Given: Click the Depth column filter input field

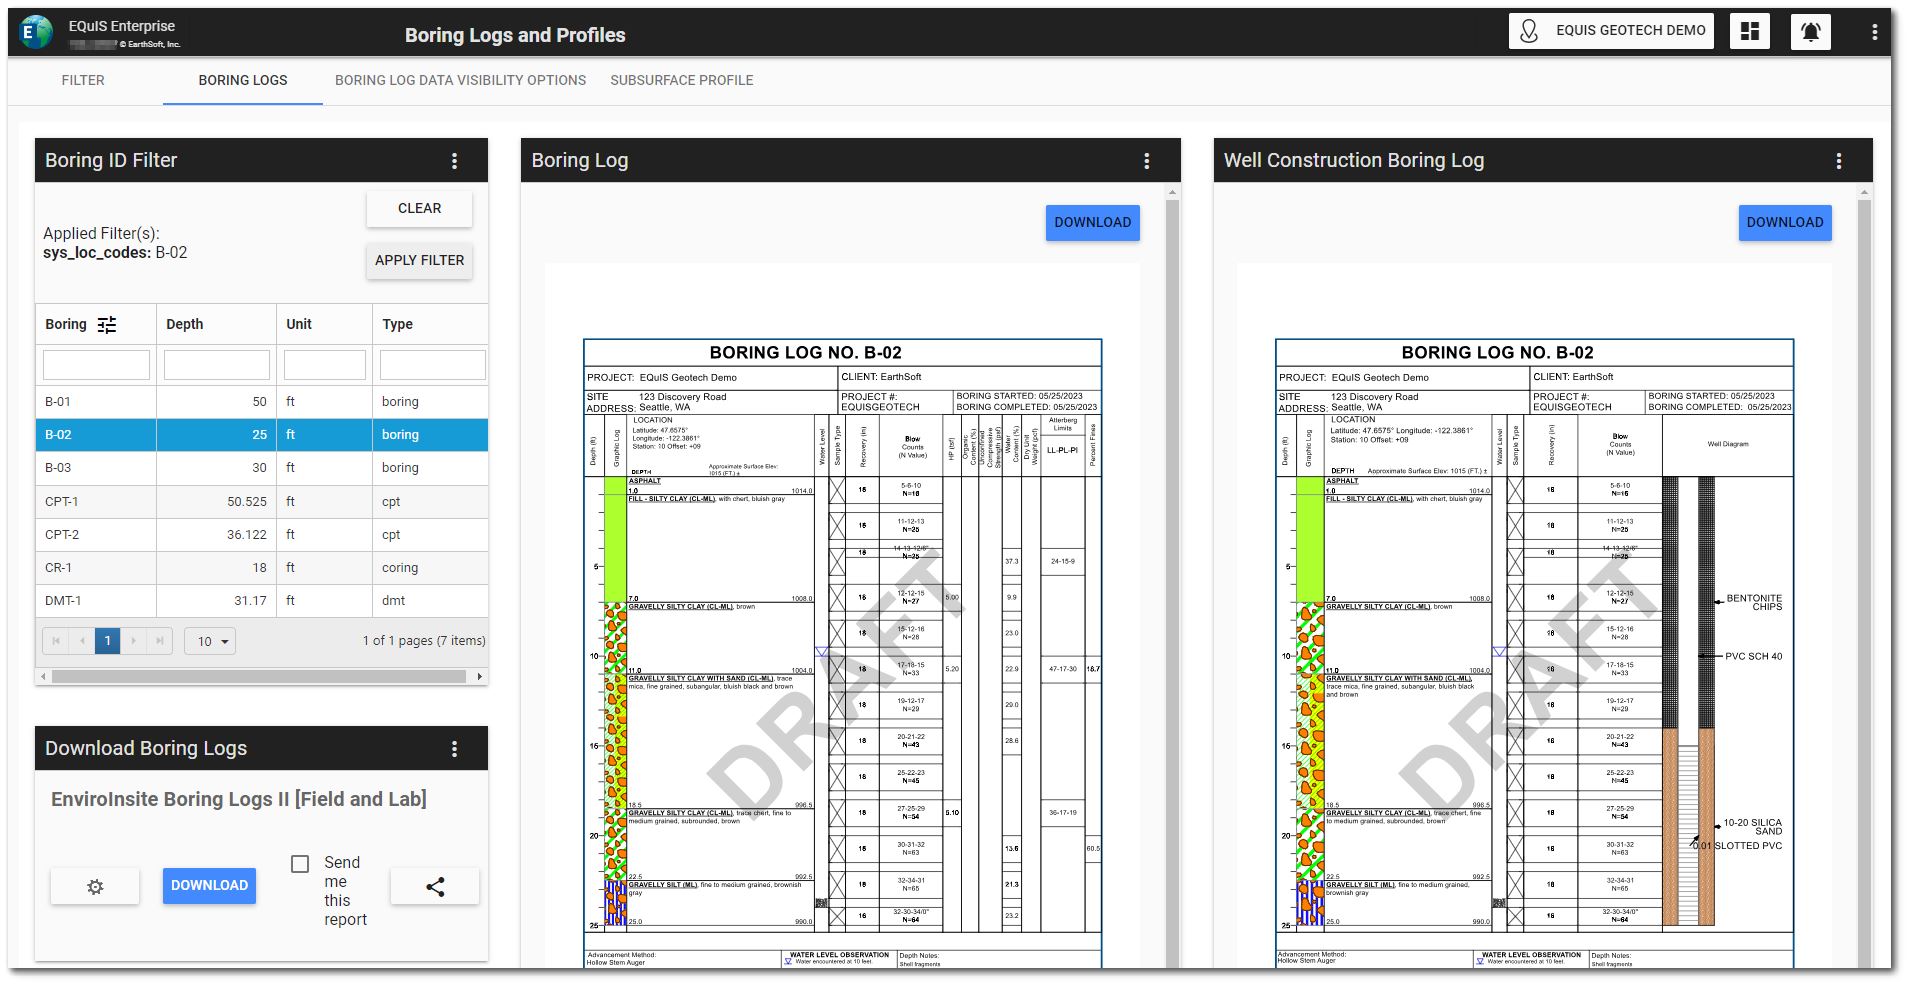Looking at the screenshot, I should point(217,365).
